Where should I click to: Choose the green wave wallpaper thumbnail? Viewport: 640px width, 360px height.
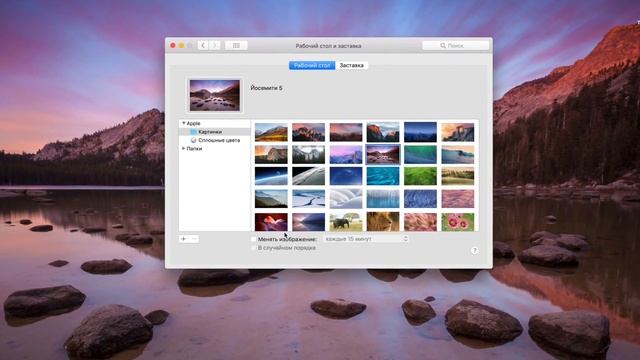pos(420,155)
